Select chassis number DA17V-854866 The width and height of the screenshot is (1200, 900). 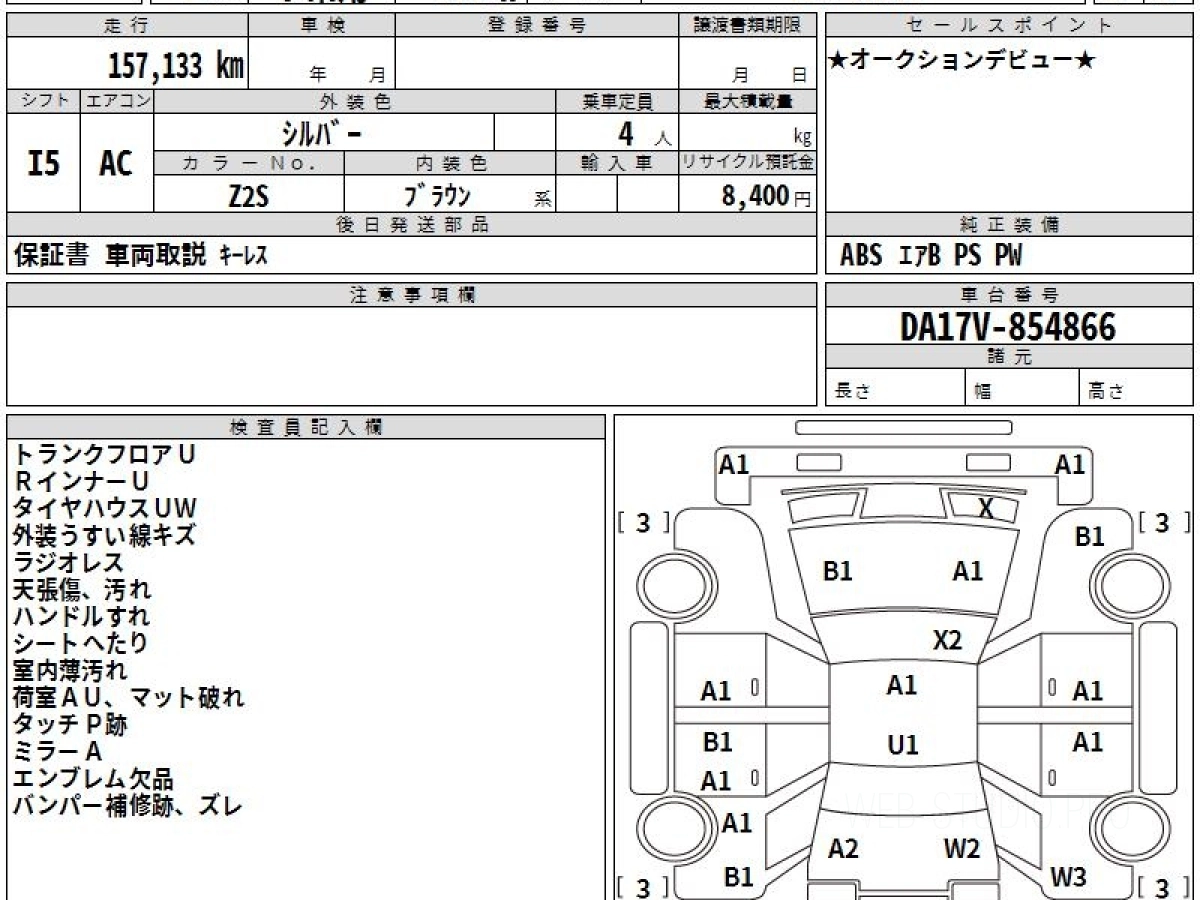1008,326
